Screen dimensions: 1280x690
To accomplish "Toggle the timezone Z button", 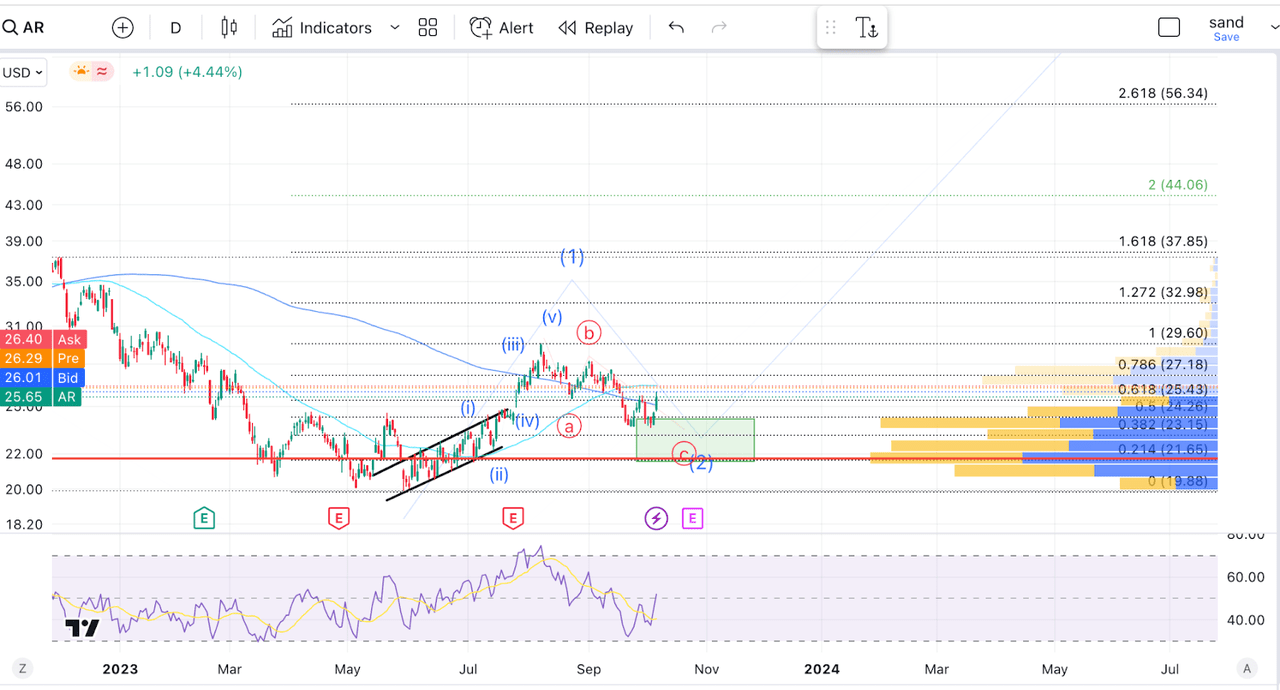I will 21,668.
